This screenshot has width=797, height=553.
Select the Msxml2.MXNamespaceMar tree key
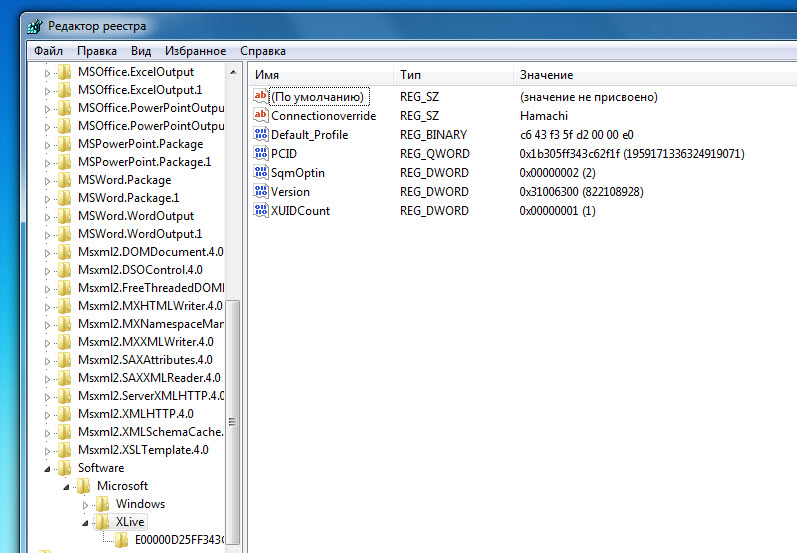[x=150, y=324]
